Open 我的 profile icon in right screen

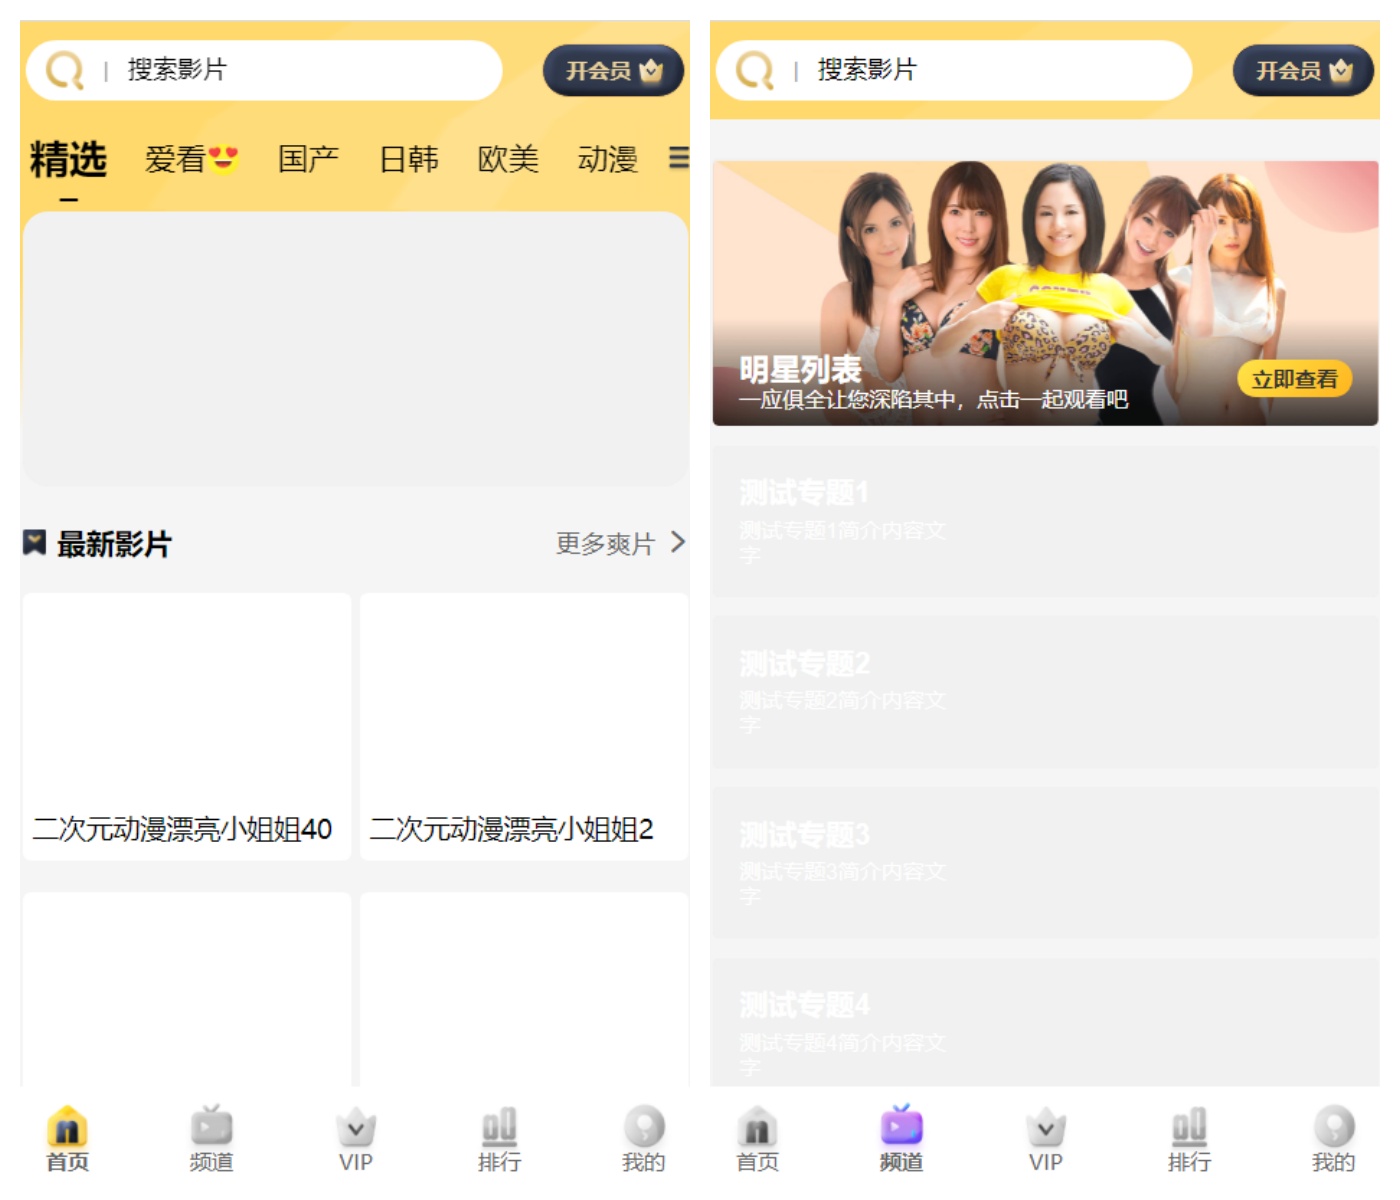pos(1333,1128)
